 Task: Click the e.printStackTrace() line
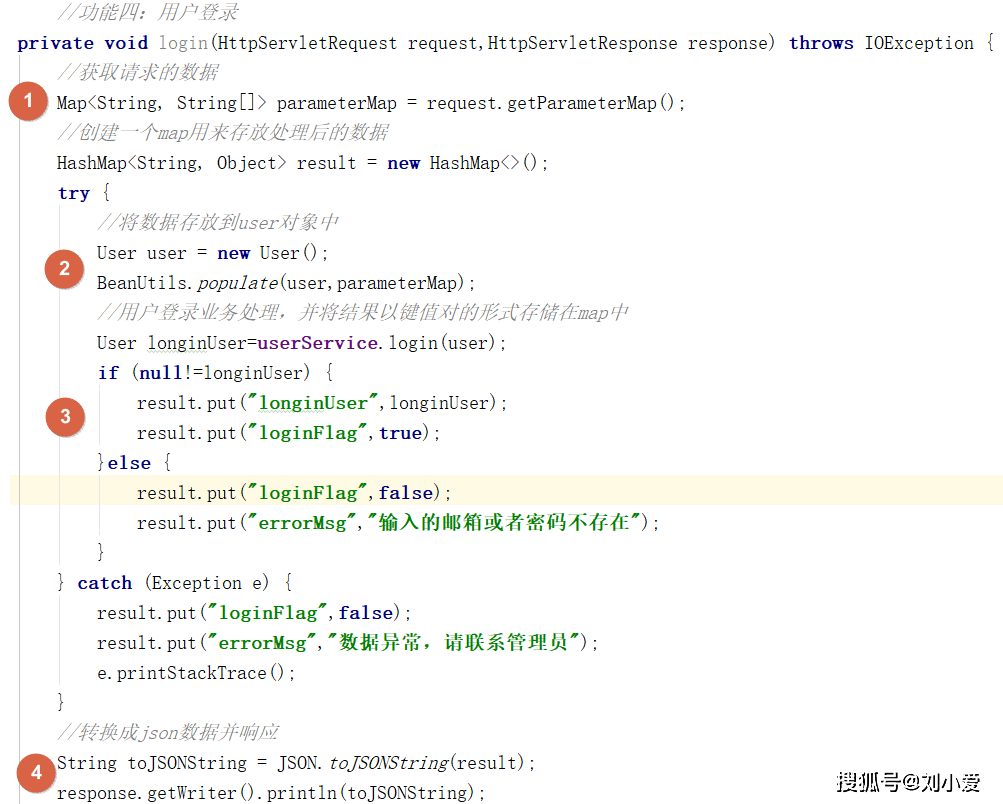point(196,673)
